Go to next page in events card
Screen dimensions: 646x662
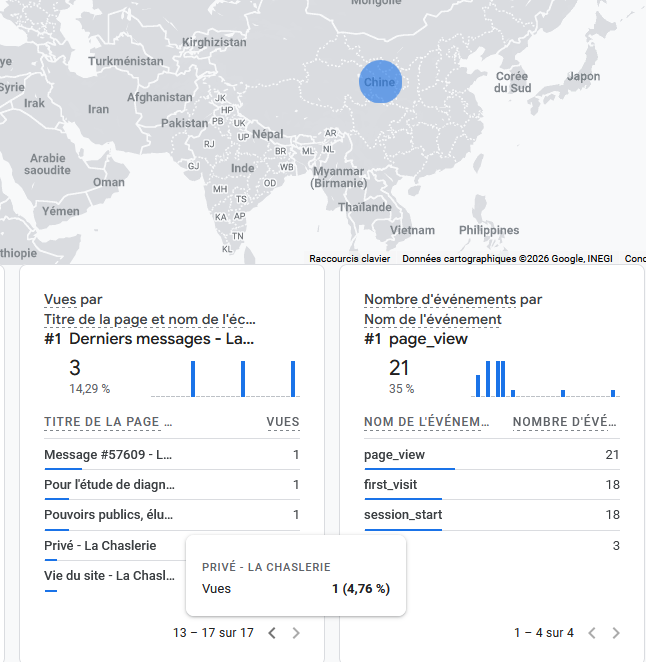[x=616, y=633]
